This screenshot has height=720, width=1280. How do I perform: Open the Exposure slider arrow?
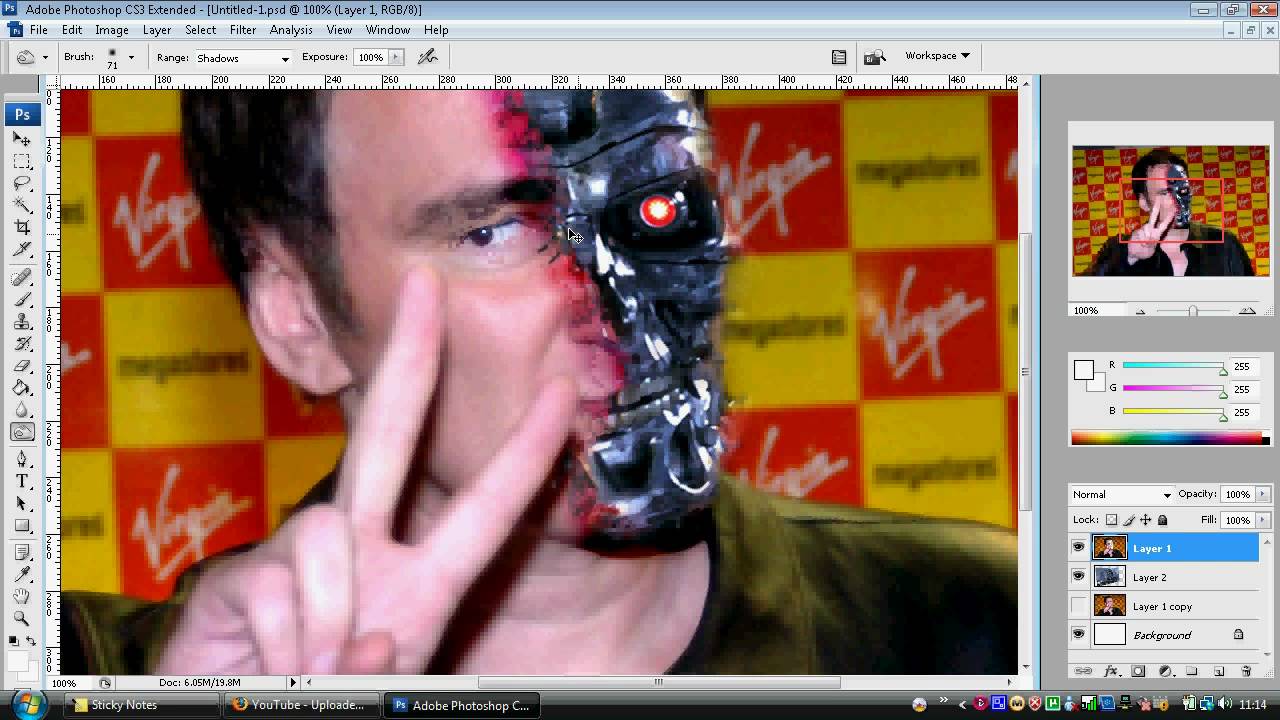pyautogui.click(x=395, y=57)
